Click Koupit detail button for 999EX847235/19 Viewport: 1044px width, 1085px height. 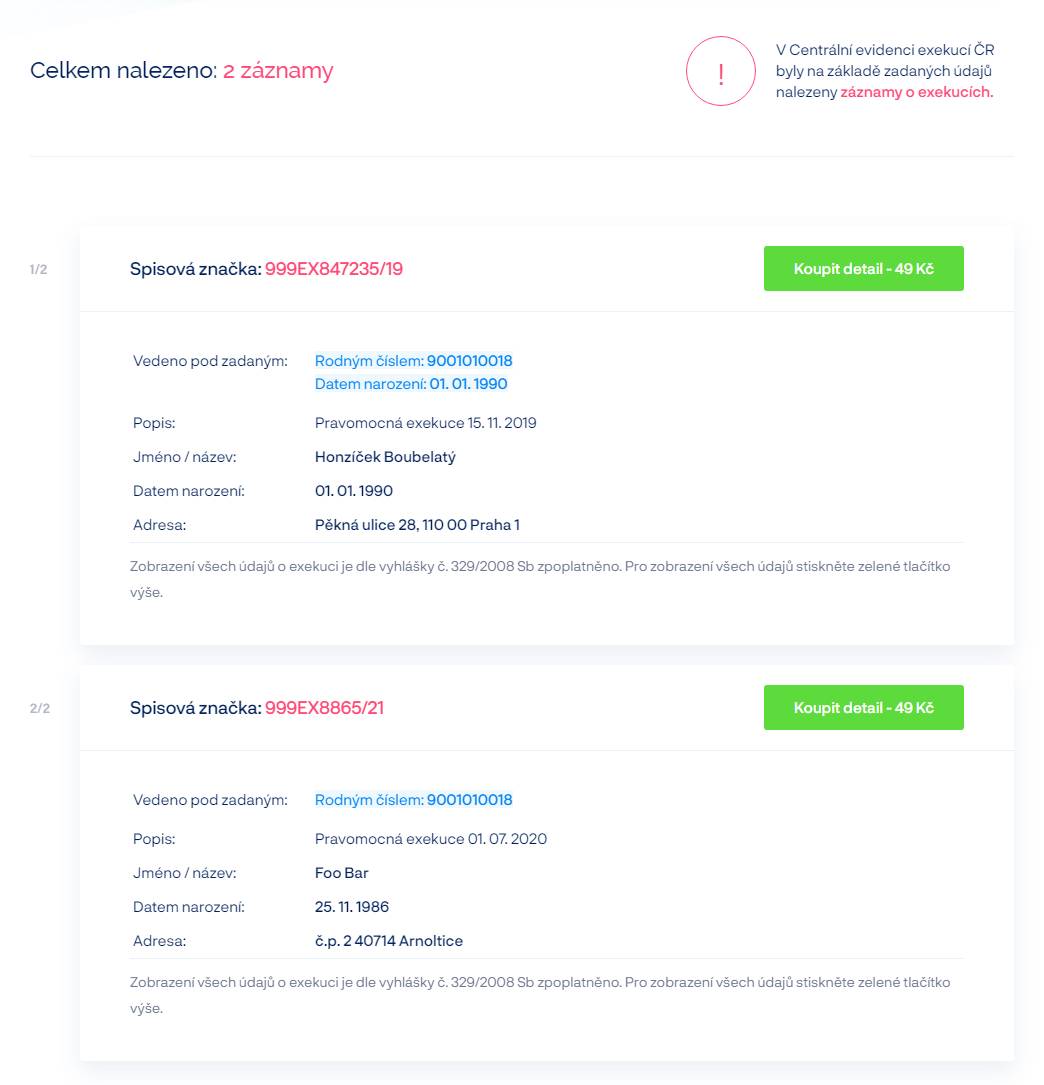[x=863, y=269]
